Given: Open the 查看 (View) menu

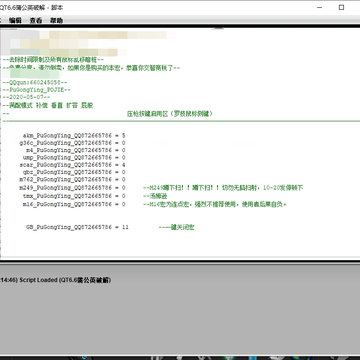Looking at the screenshot, I should (36, 20).
